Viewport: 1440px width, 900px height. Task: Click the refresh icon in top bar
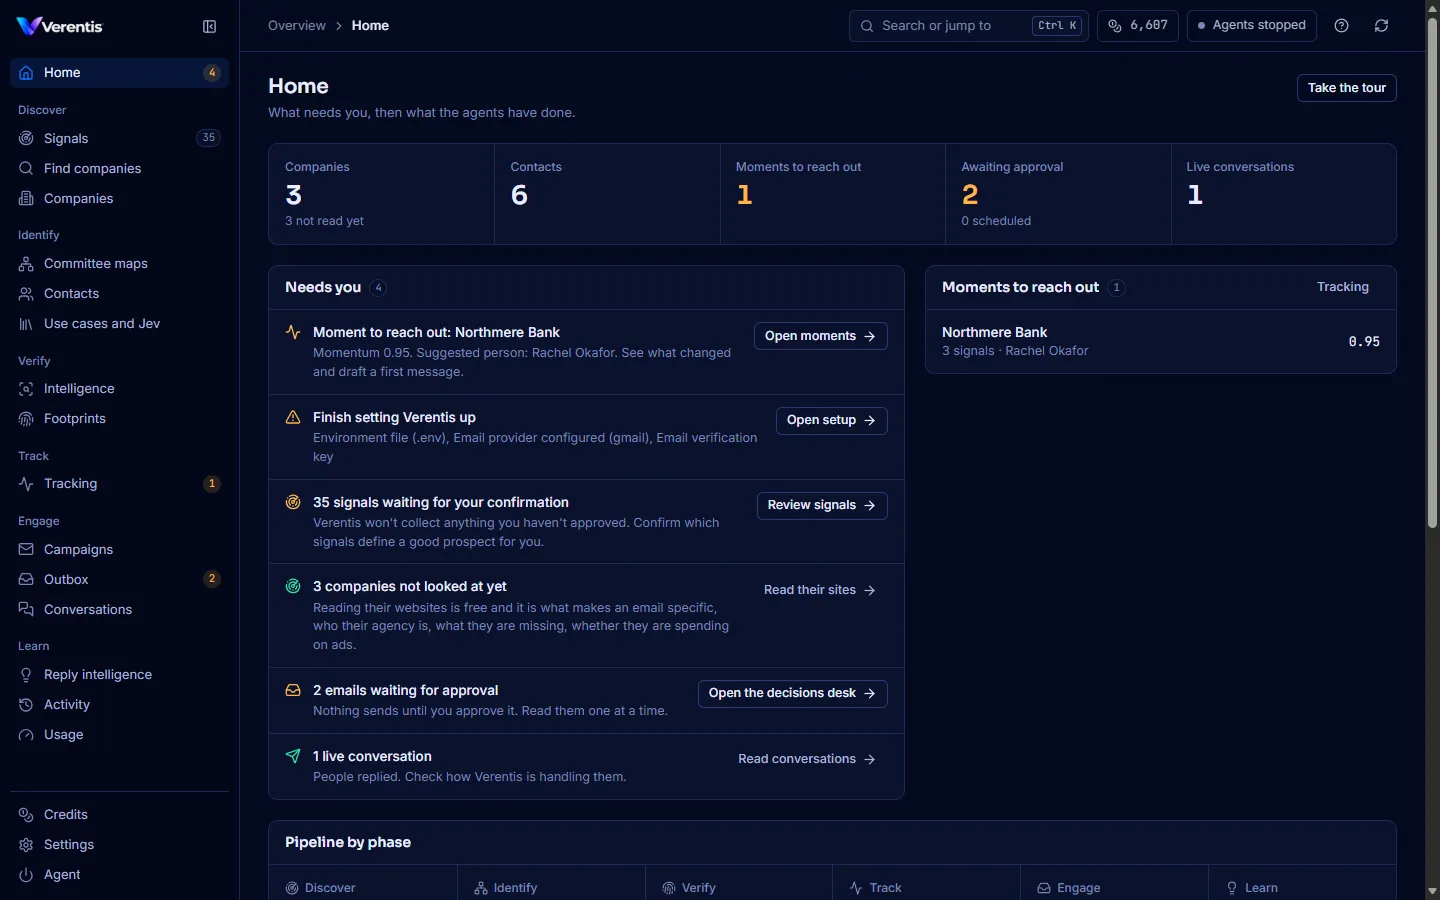pyautogui.click(x=1382, y=26)
